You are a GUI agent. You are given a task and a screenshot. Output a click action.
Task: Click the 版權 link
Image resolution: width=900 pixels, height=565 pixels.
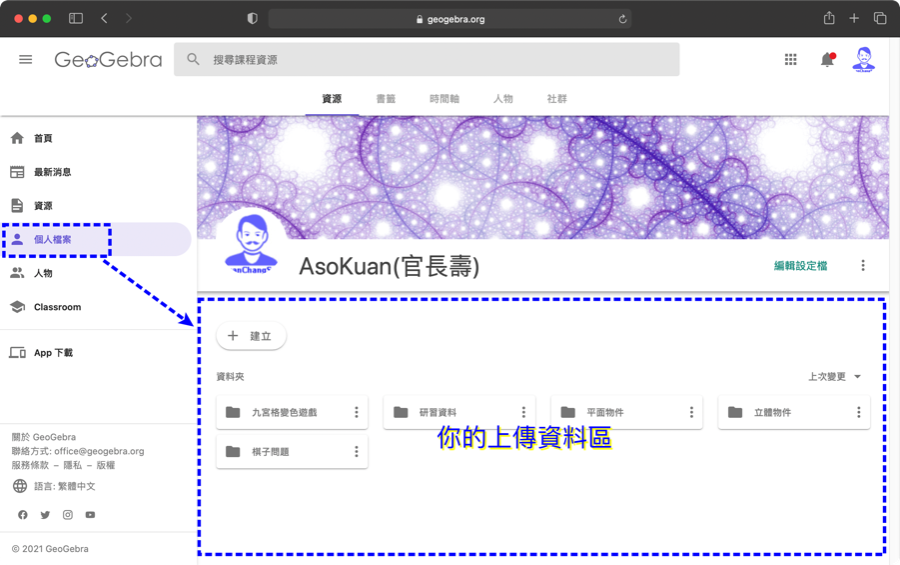[106, 465]
